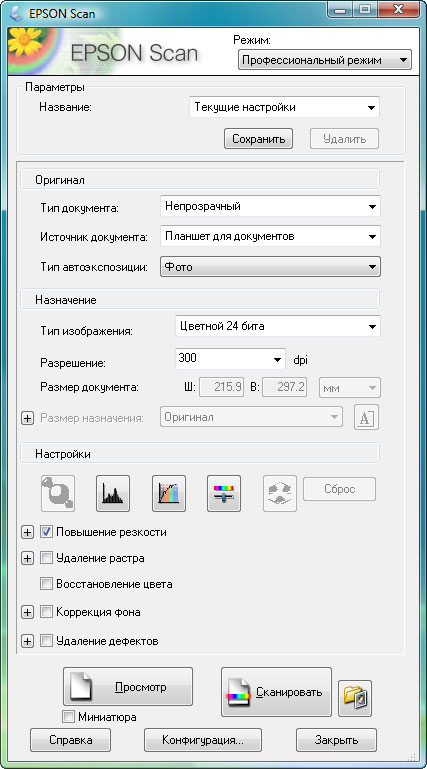Open the Image Adjustment color sliders icon
The height and width of the screenshot is (769, 427).
pyautogui.click(x=224, y=493)
